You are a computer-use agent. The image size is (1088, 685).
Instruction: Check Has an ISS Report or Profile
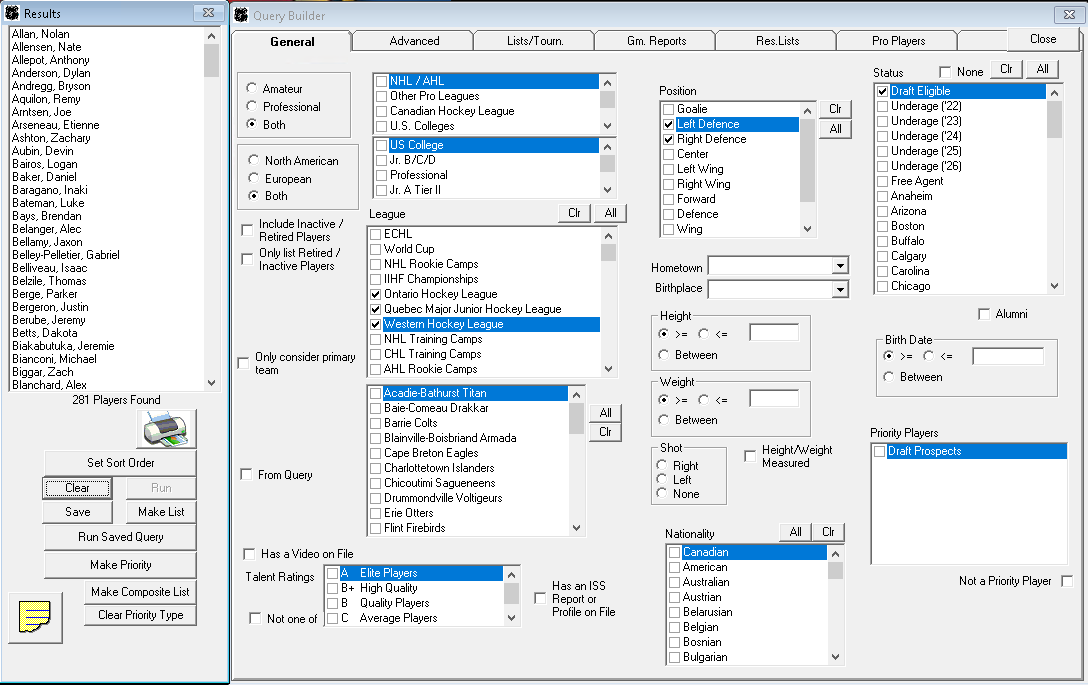click(x=540, y=598)
